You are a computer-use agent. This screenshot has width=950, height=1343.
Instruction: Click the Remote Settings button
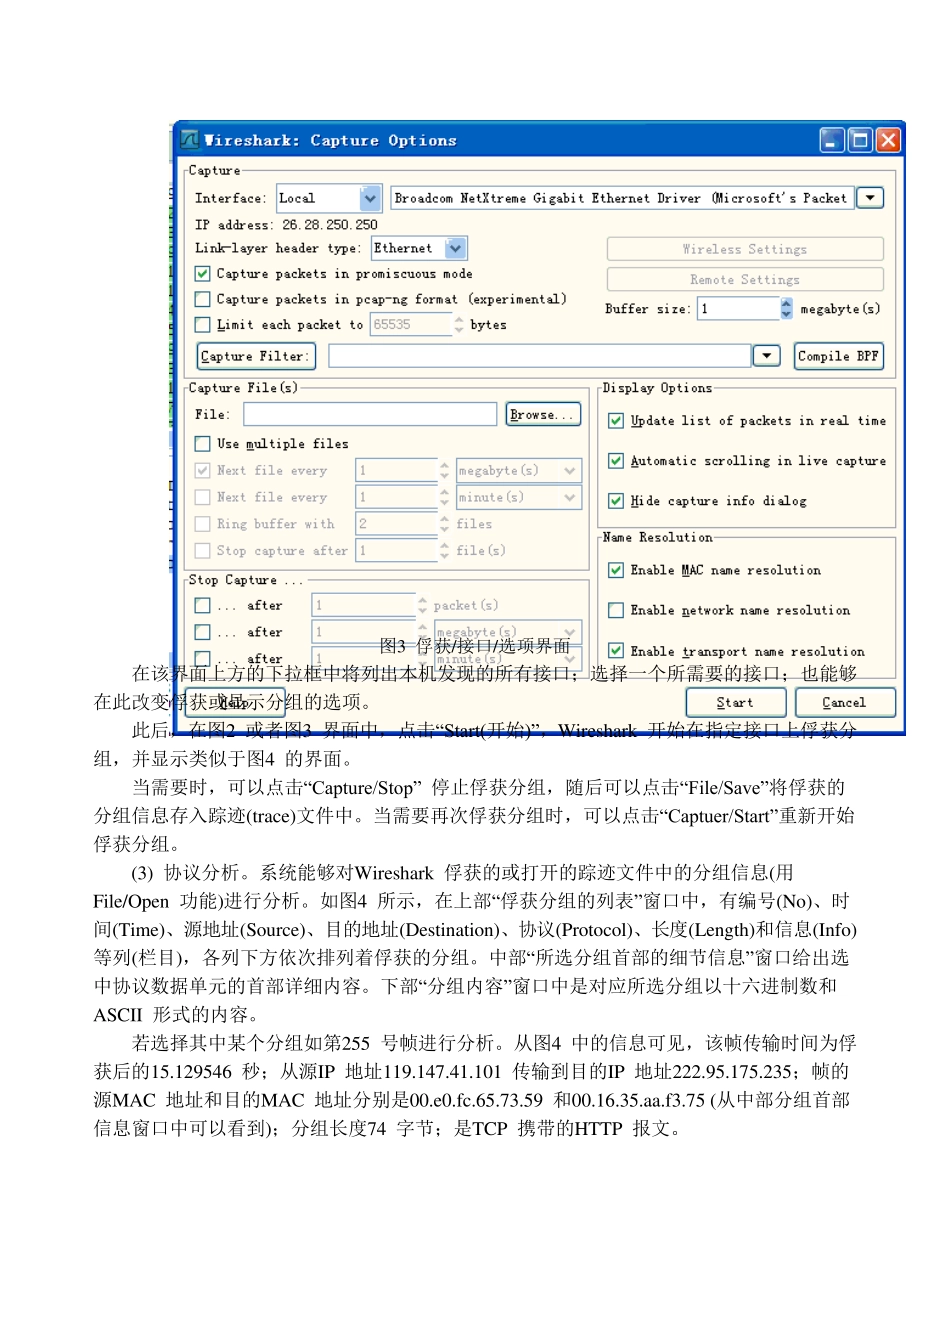[x=745, y=280]
